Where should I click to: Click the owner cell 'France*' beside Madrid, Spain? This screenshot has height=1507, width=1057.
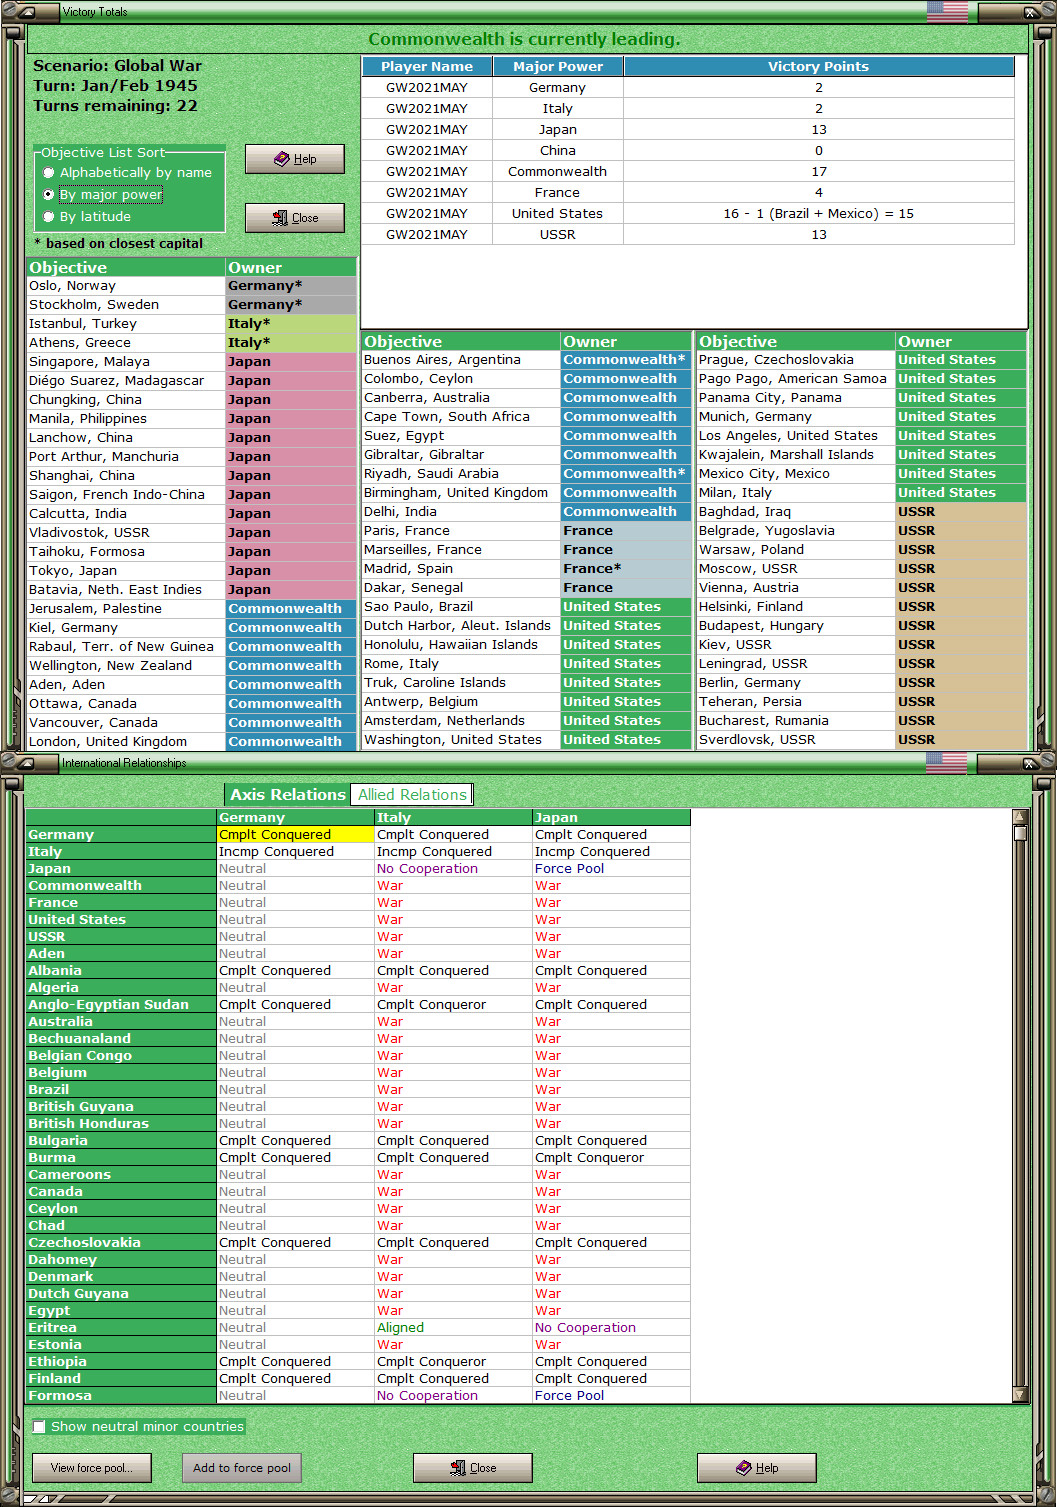point(626,569)
